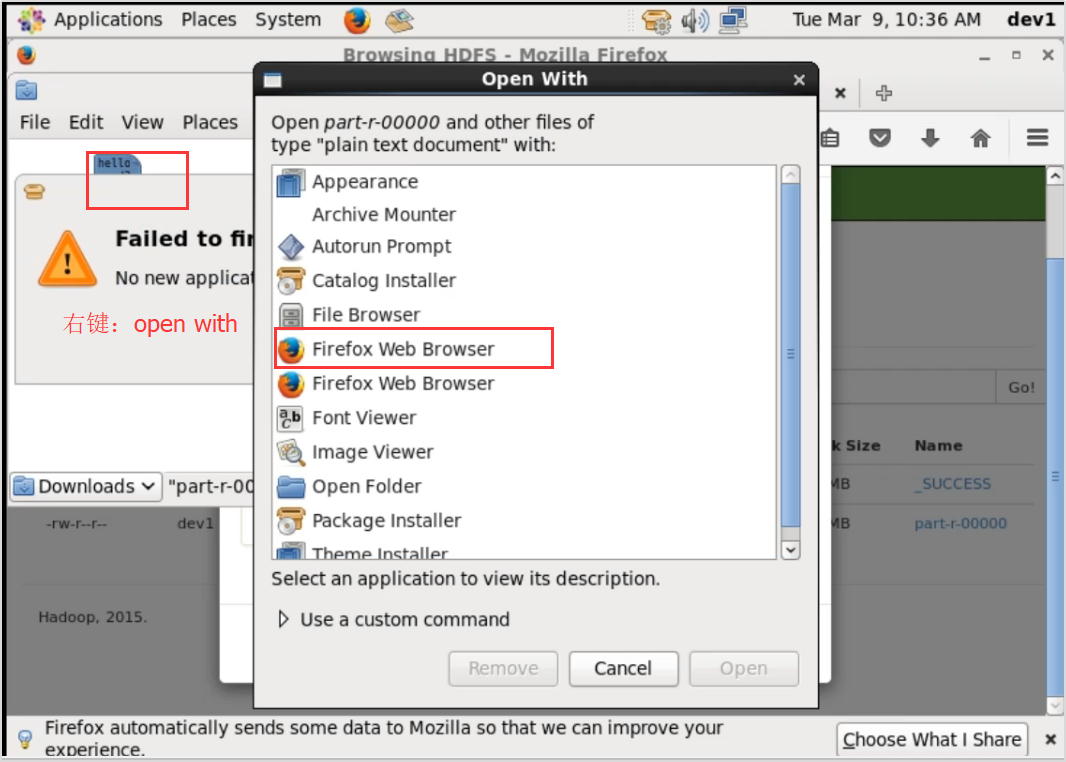Screen dimensions: 1066x762
Task: Click the volume speaker tray icon
Action: (x=695, y=21)
